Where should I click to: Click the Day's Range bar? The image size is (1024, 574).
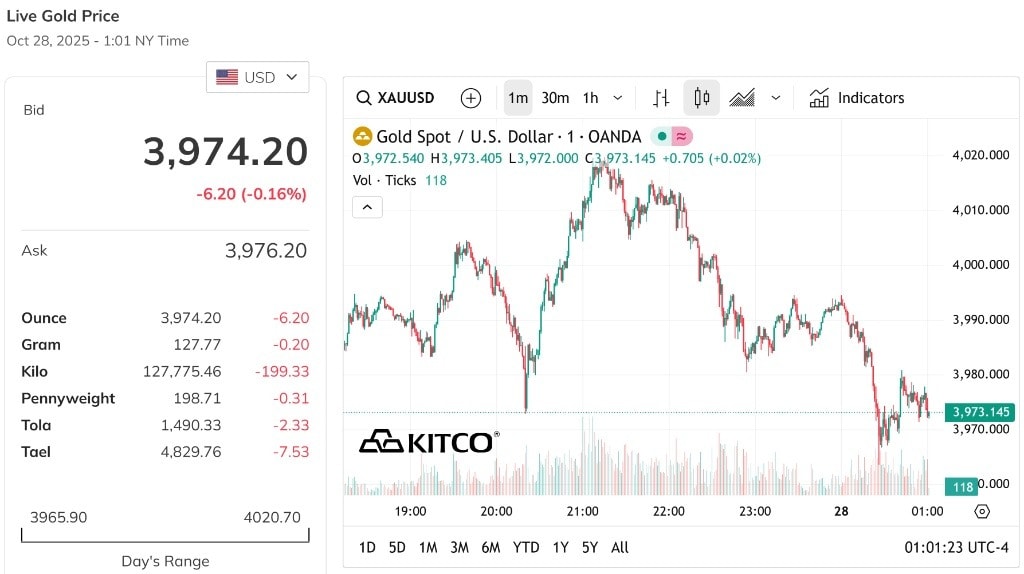[x=165, y=535]
